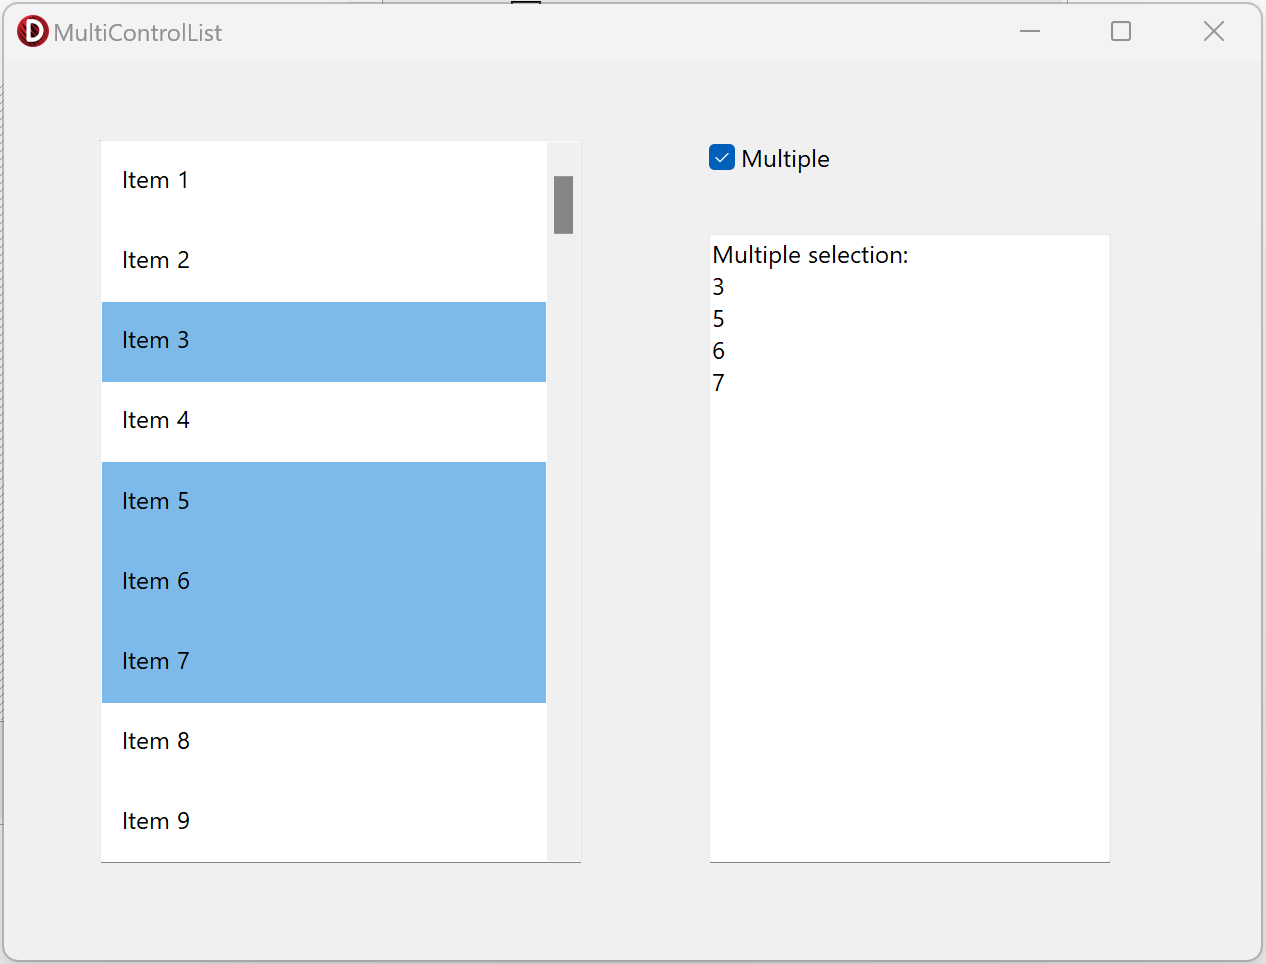This screenshot has width=1266, height=964.
Task: Select Item 8 in the list
Action: 324,742
